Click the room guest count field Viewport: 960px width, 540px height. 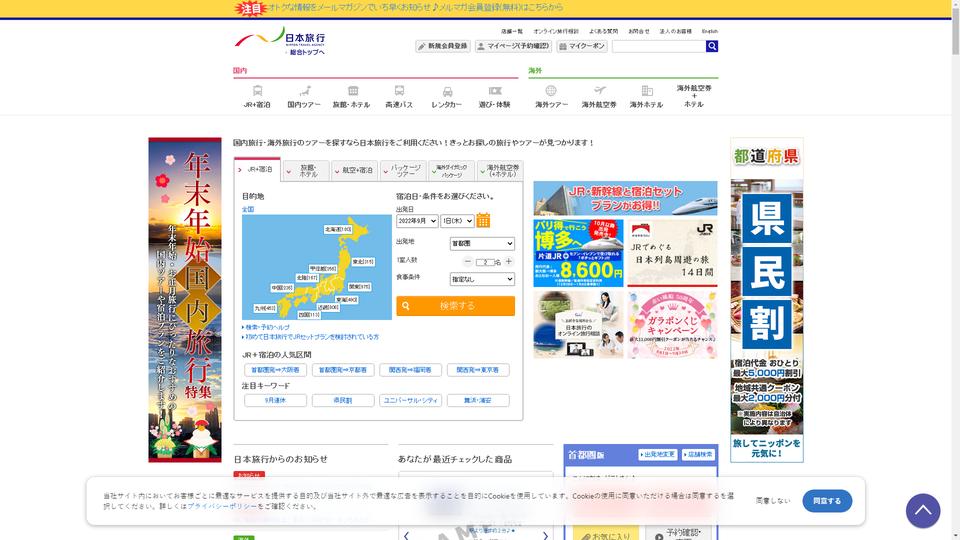coord(485,262)
